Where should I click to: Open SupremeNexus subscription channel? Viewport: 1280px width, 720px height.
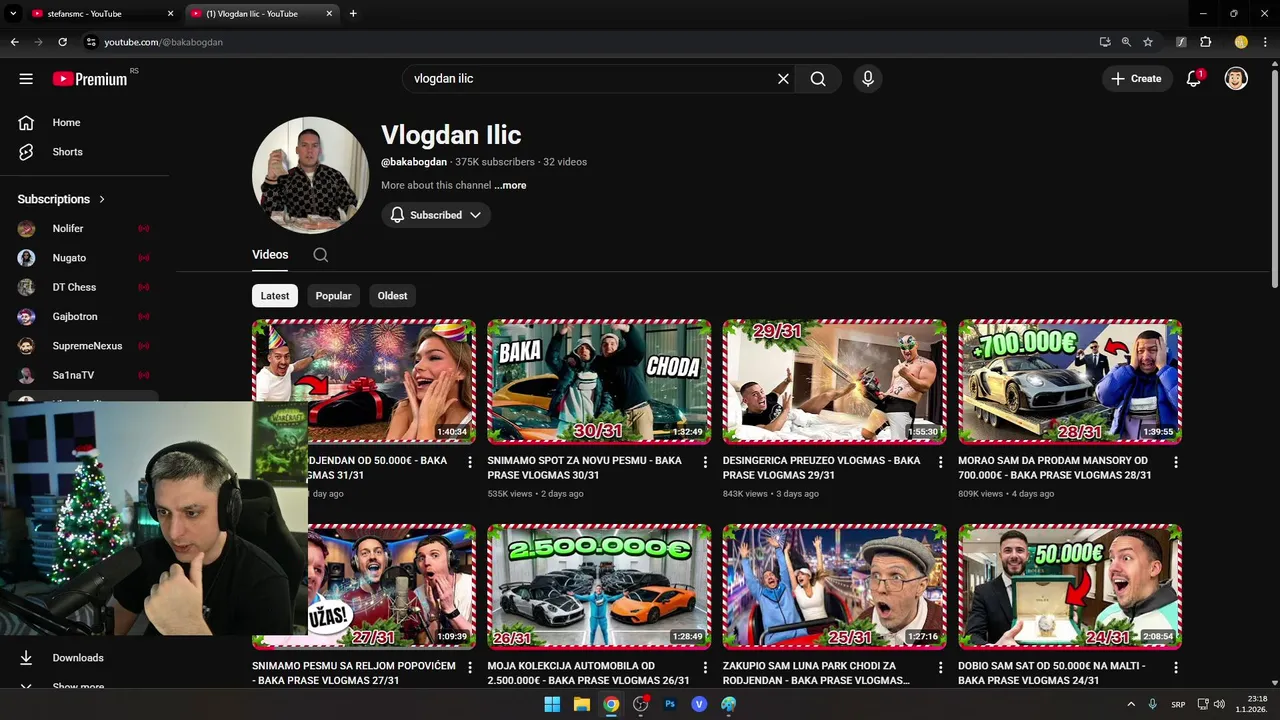click(84, 346)
